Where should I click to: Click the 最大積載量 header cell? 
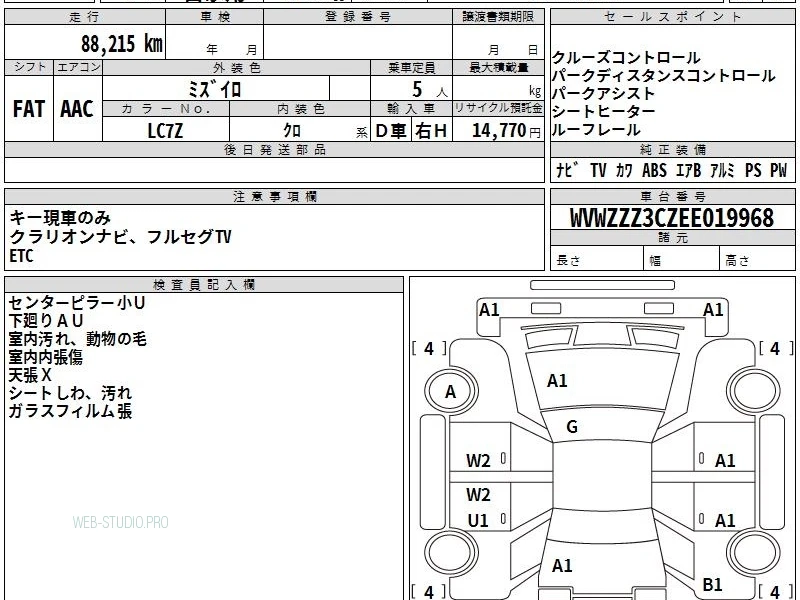point(498,68)
